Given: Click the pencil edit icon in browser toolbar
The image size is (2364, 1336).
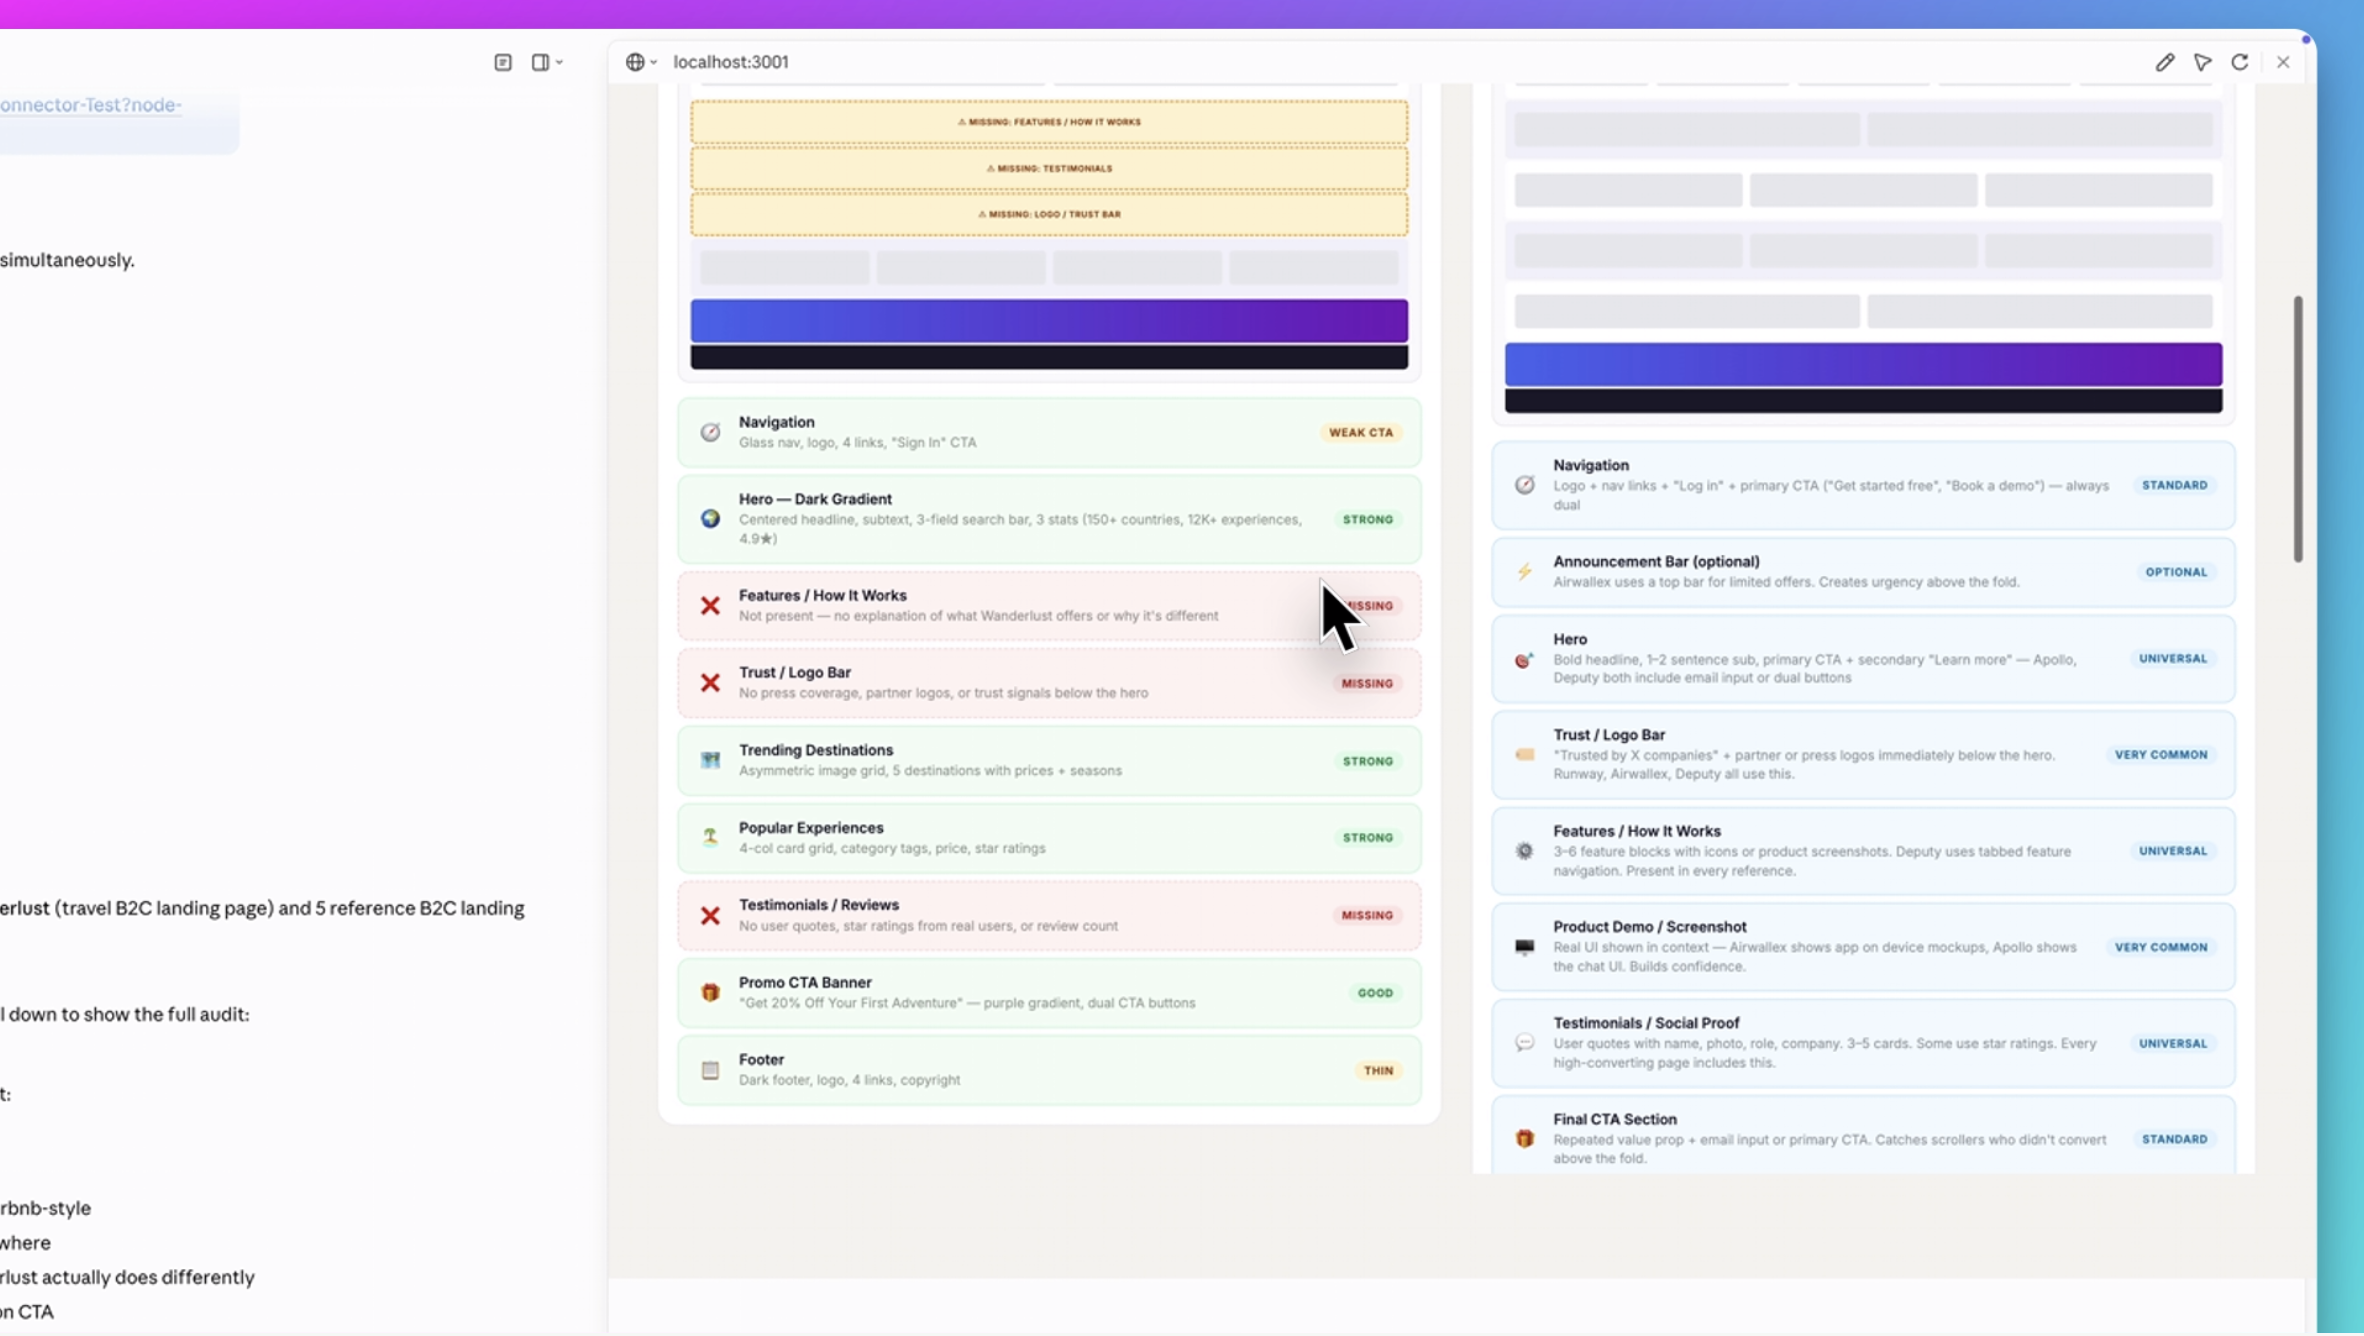Looking at the screenshot, I should pos(2164,62).
